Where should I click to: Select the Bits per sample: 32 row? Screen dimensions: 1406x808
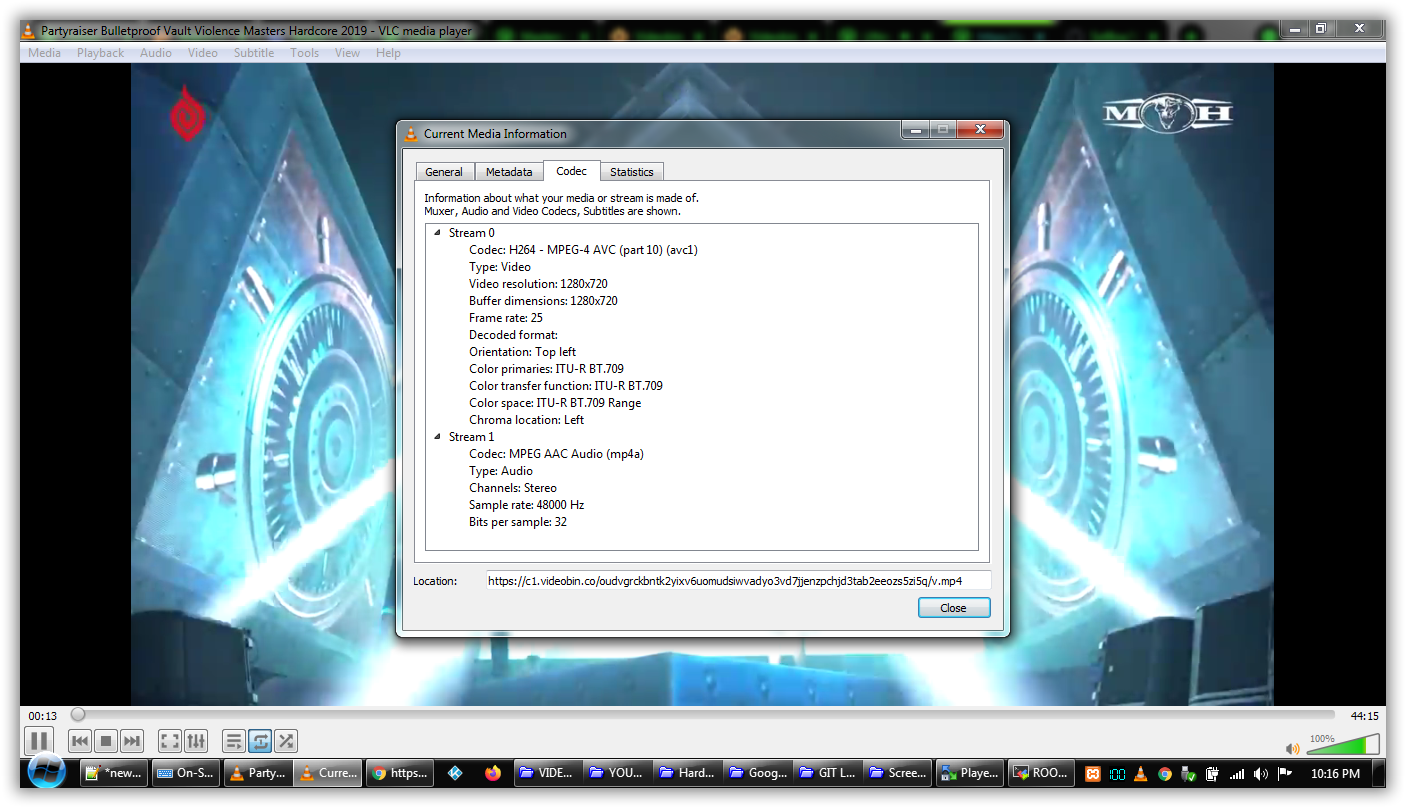[518, 522]
